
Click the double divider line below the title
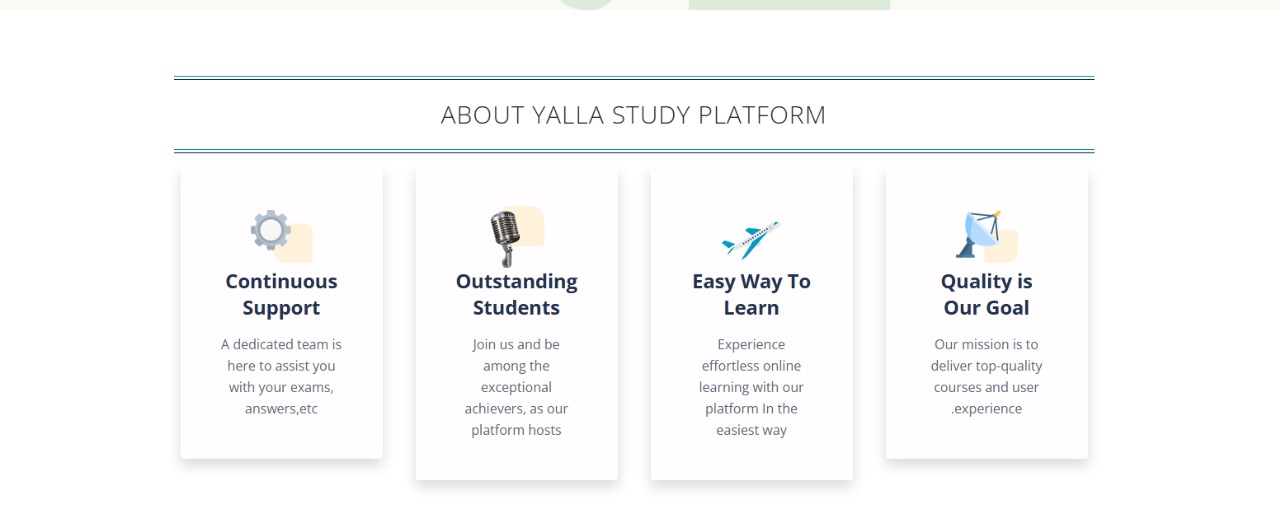click(634, 151)
